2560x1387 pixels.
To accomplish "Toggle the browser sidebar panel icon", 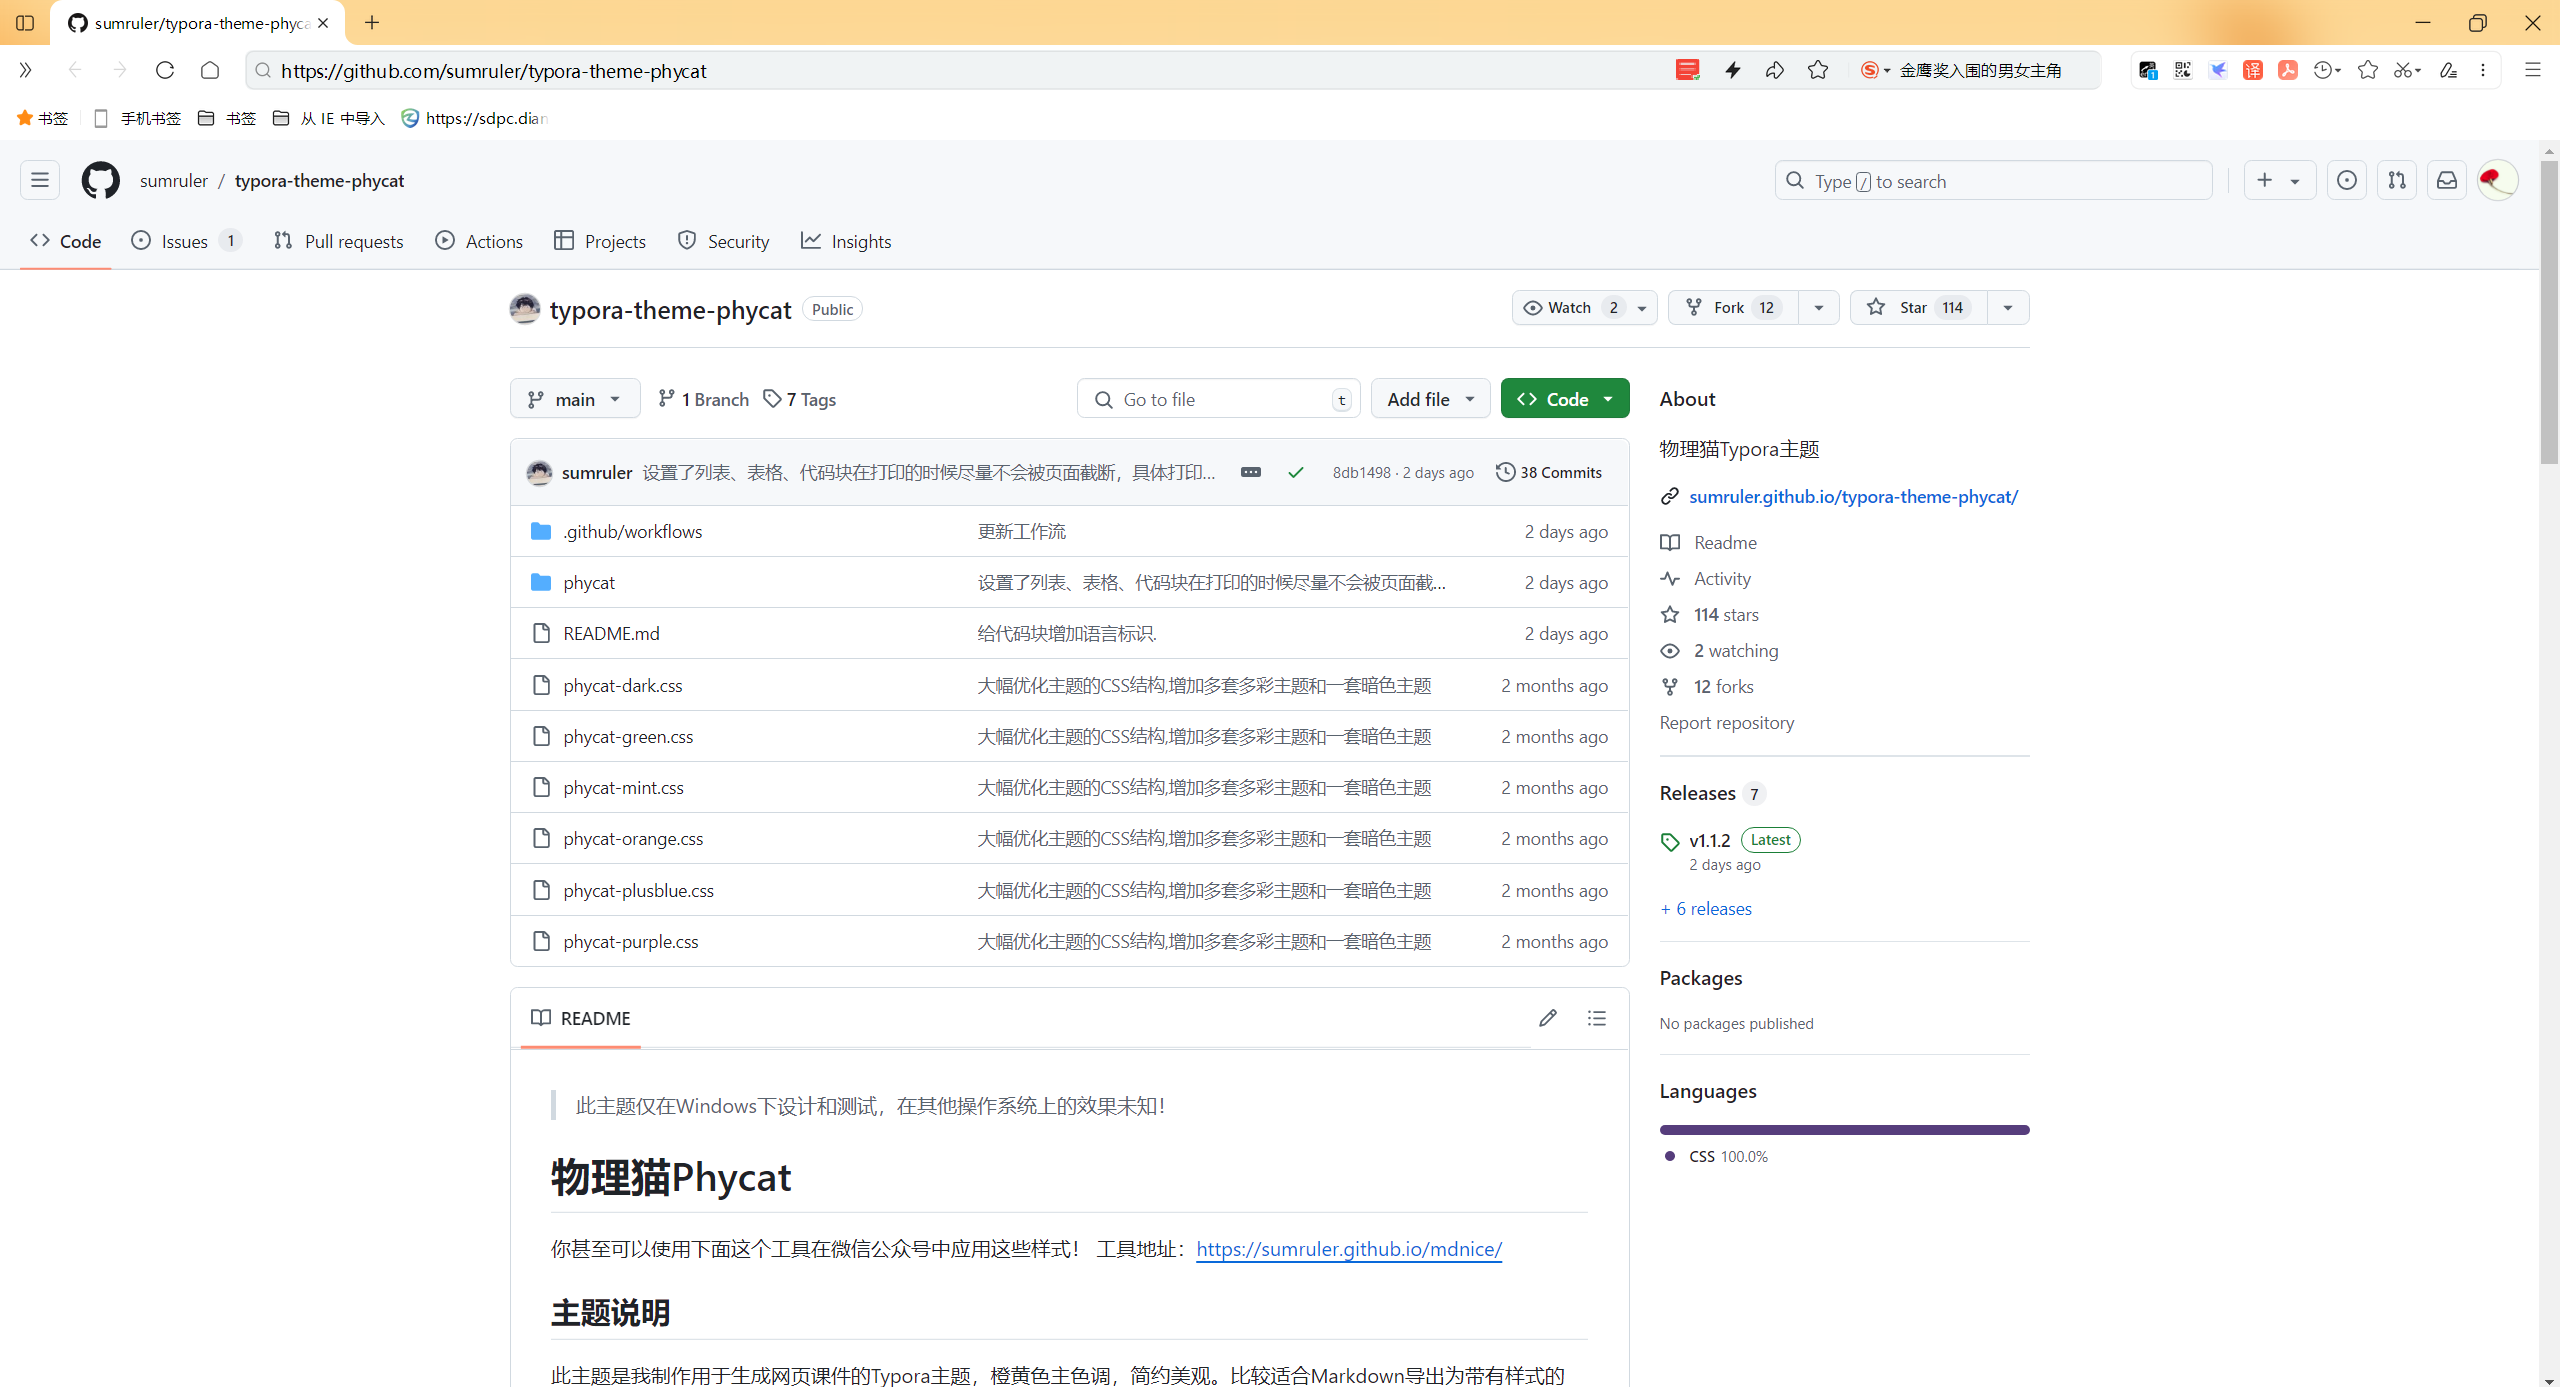I will pyautogui.click(x=25, y=22).
